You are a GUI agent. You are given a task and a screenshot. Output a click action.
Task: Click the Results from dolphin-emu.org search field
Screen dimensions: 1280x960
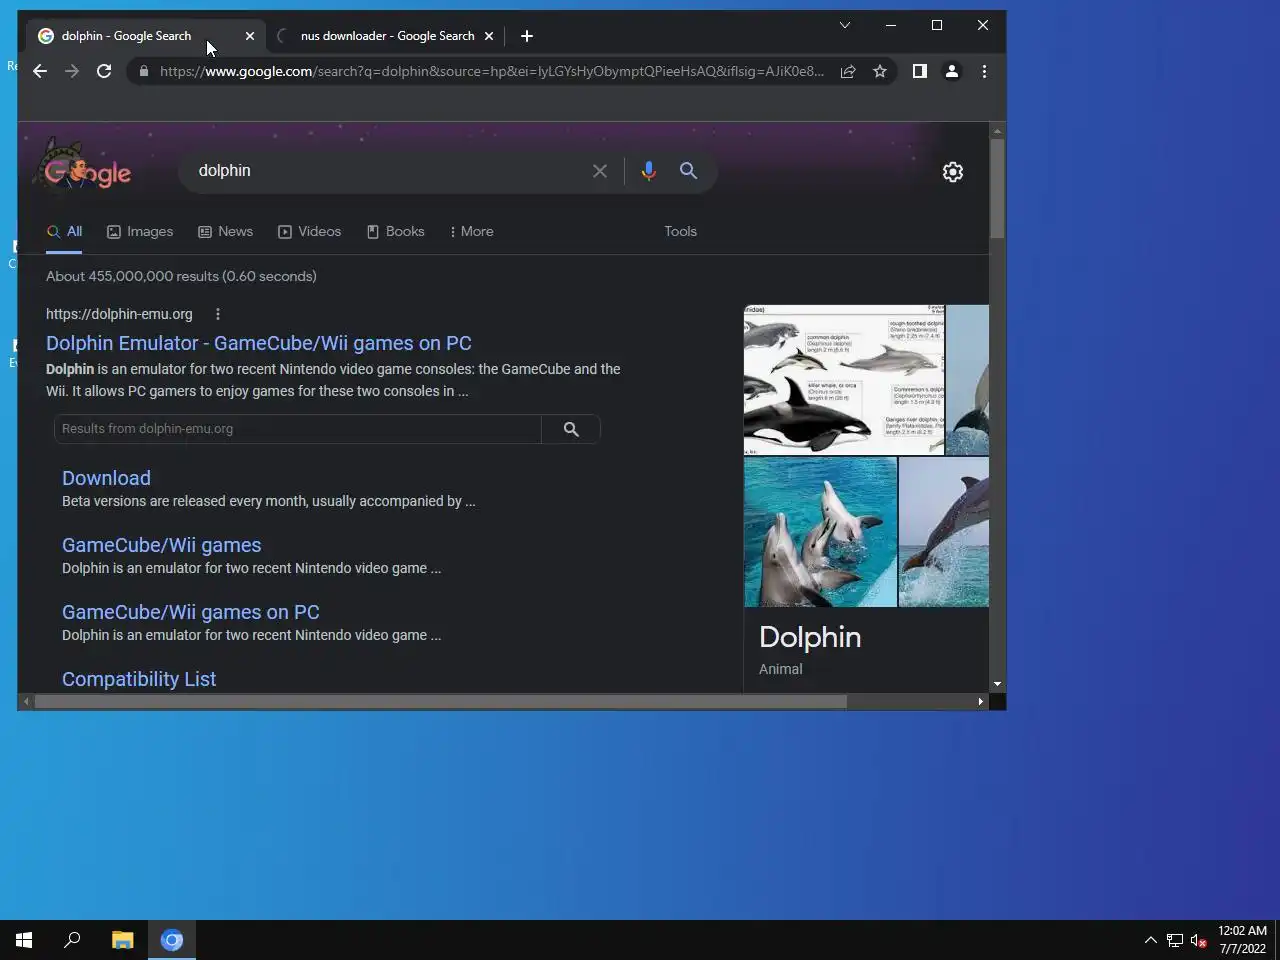tap(297, 429)
